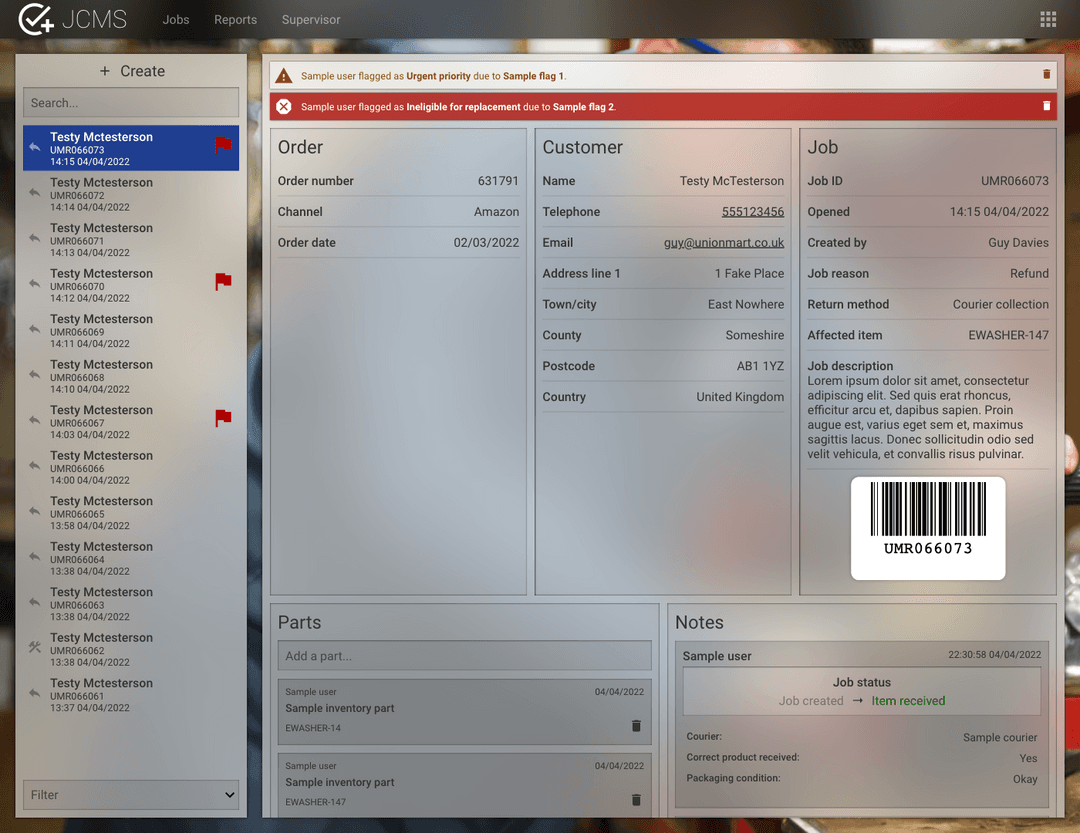Click the Packaging condition value Okay
This screenshot has height=833, width=1080.
(1025, 779)
